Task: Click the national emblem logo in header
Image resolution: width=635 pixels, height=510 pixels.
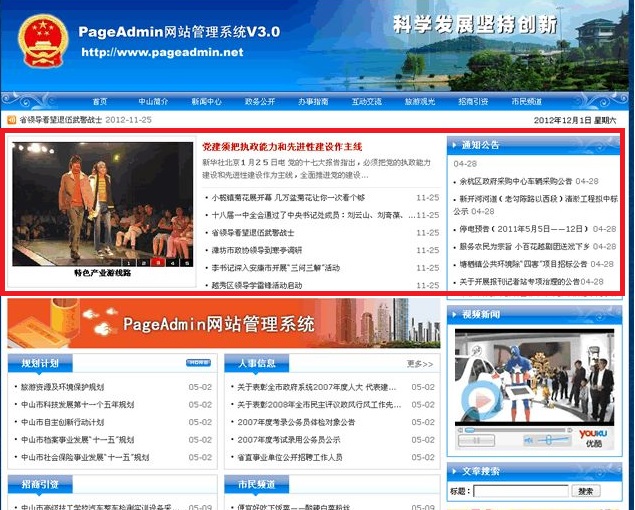Action: click(44, 41)
